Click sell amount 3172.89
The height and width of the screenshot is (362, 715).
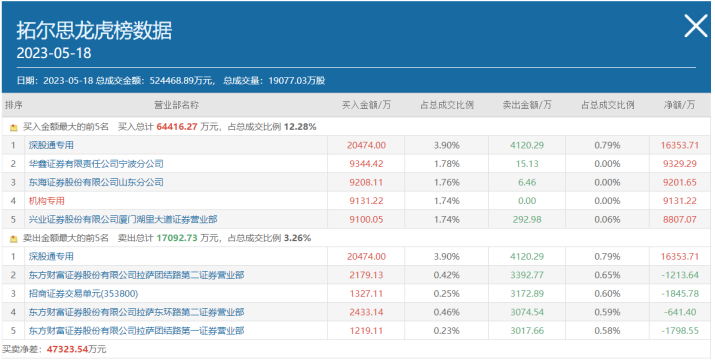point(527,294)
